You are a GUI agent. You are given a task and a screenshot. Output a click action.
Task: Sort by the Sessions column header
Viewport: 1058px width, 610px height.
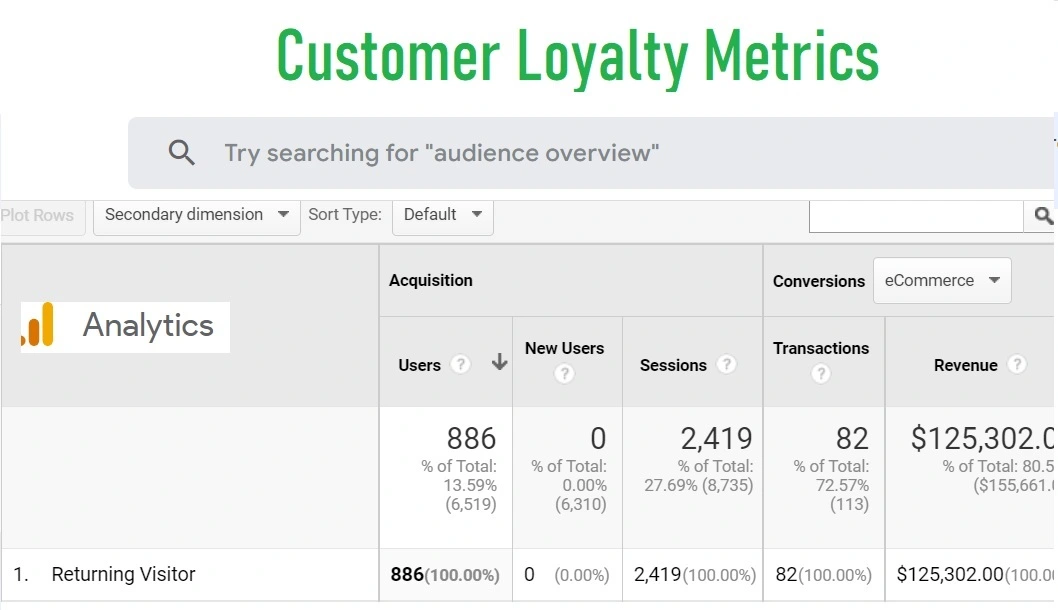click(x=673, y=366)
